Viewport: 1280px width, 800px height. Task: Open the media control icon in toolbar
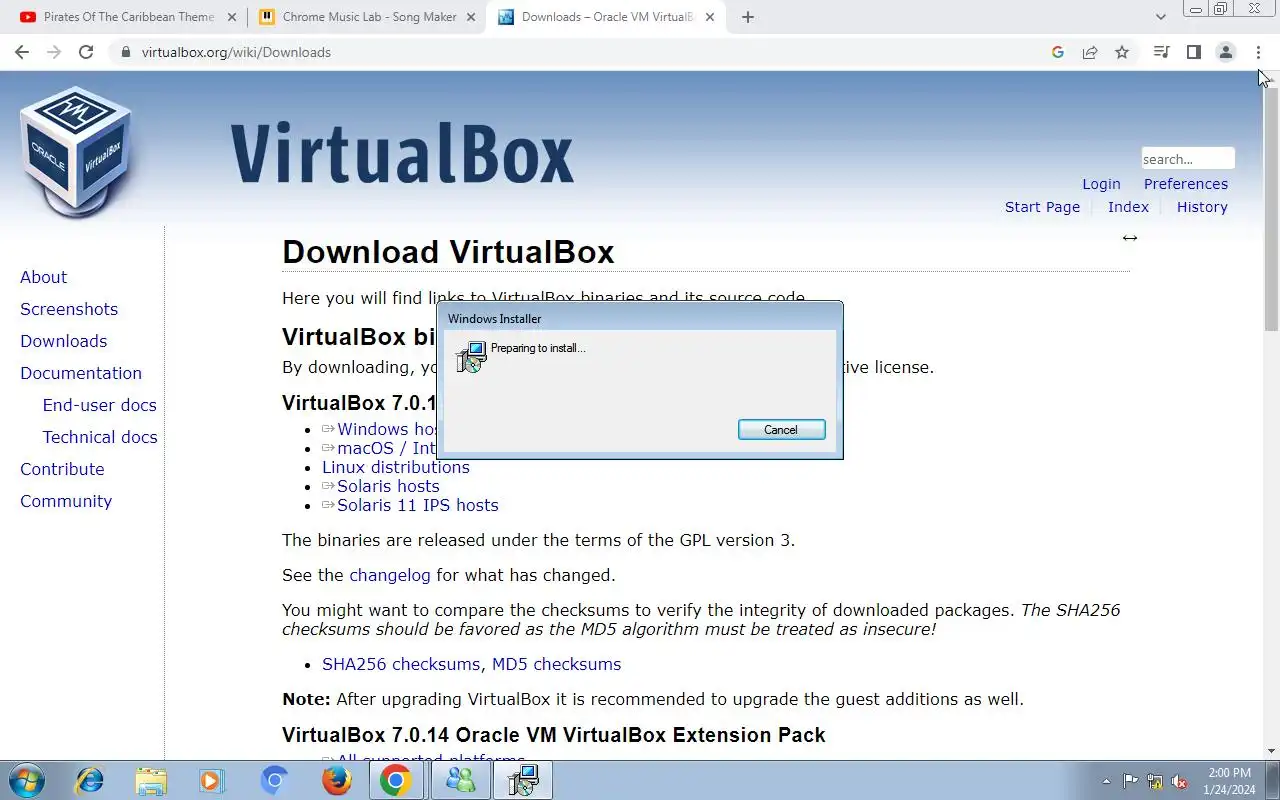pos(1161,52)
